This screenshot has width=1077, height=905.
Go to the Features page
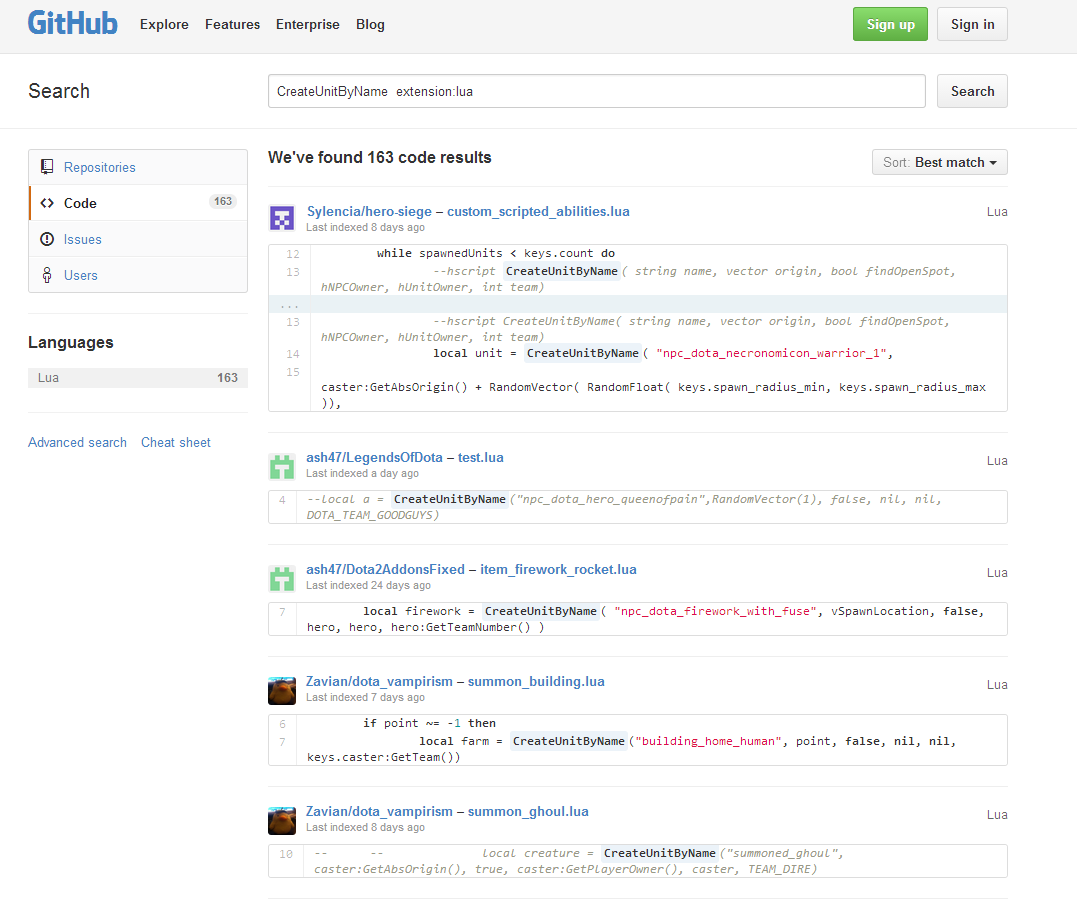click(x=232, y=24)
